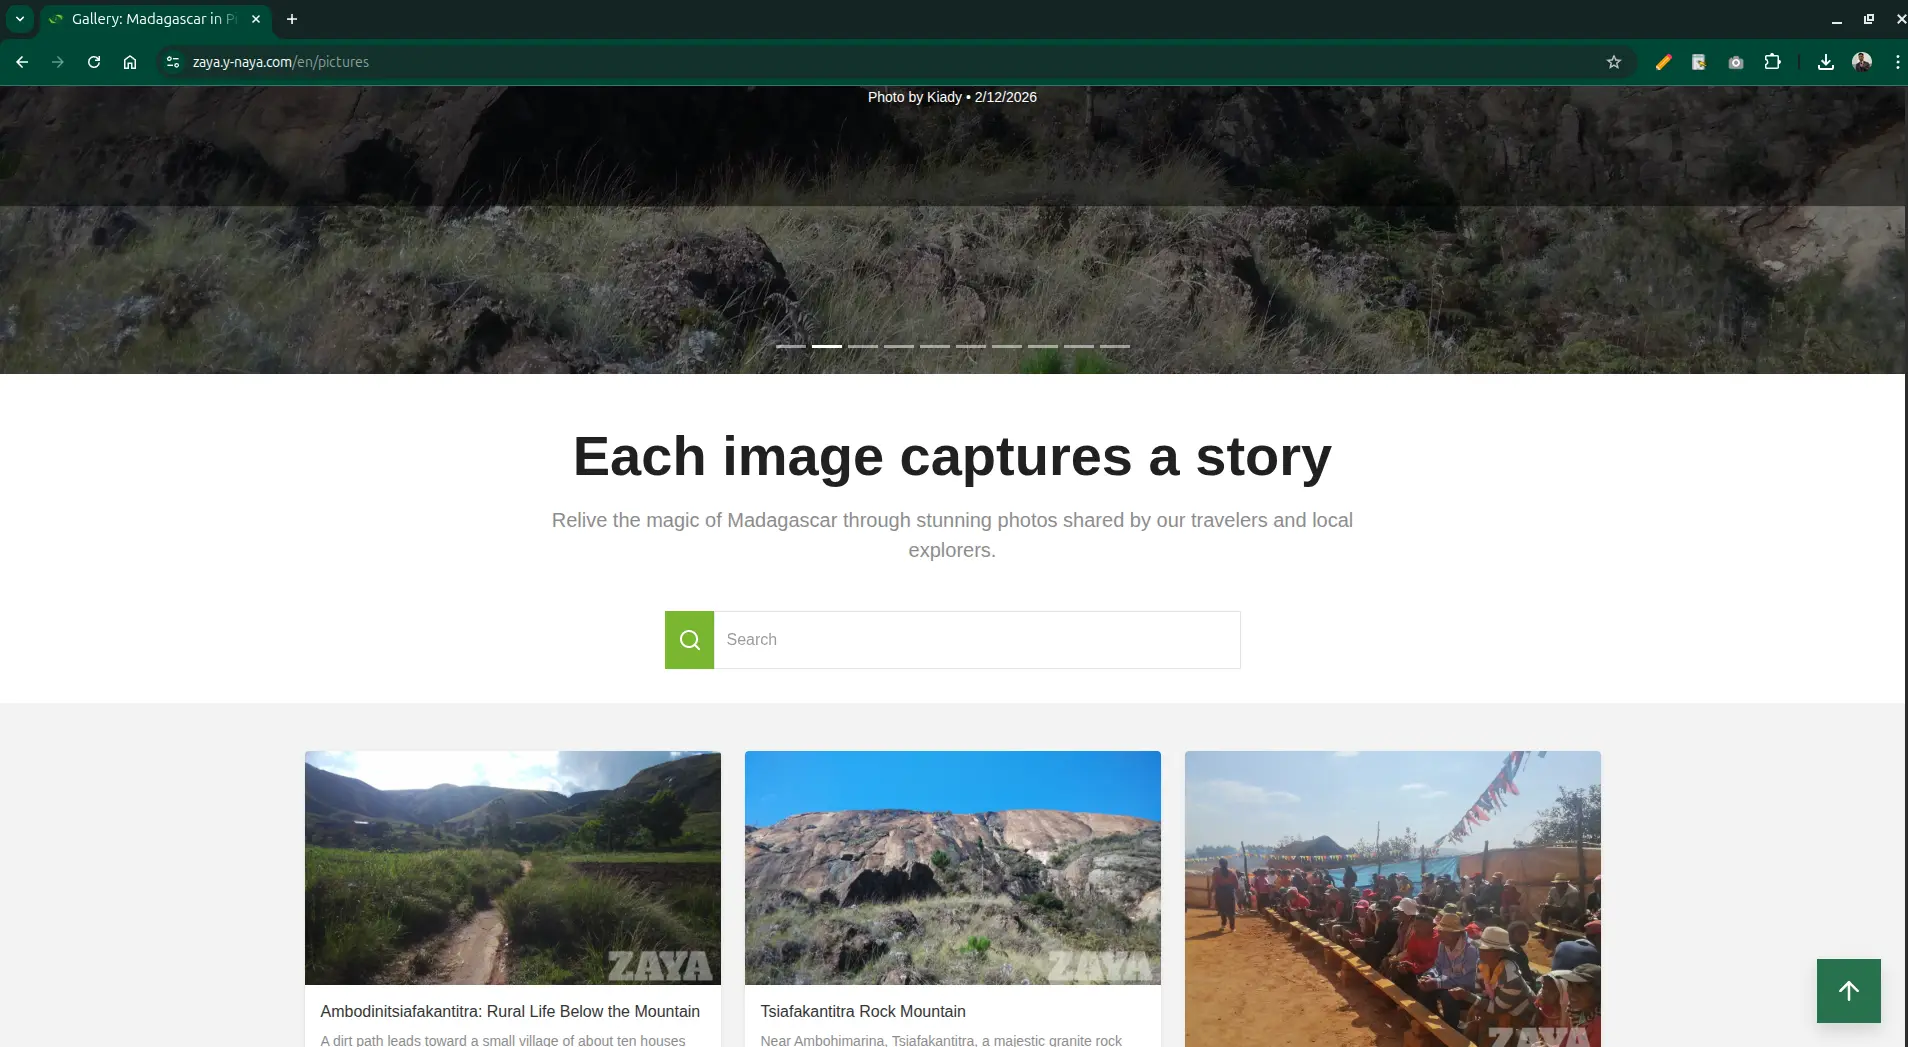
Task: Reload the current page
Action: click(94, 62)
